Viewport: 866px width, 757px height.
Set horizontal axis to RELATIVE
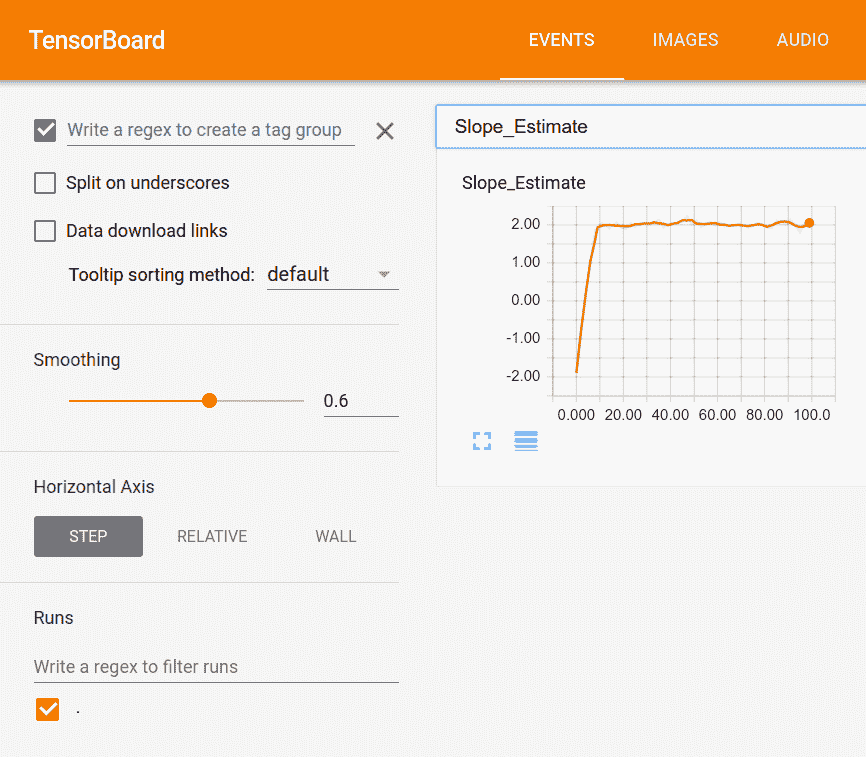pyautogui.click(x=212, y=536)
